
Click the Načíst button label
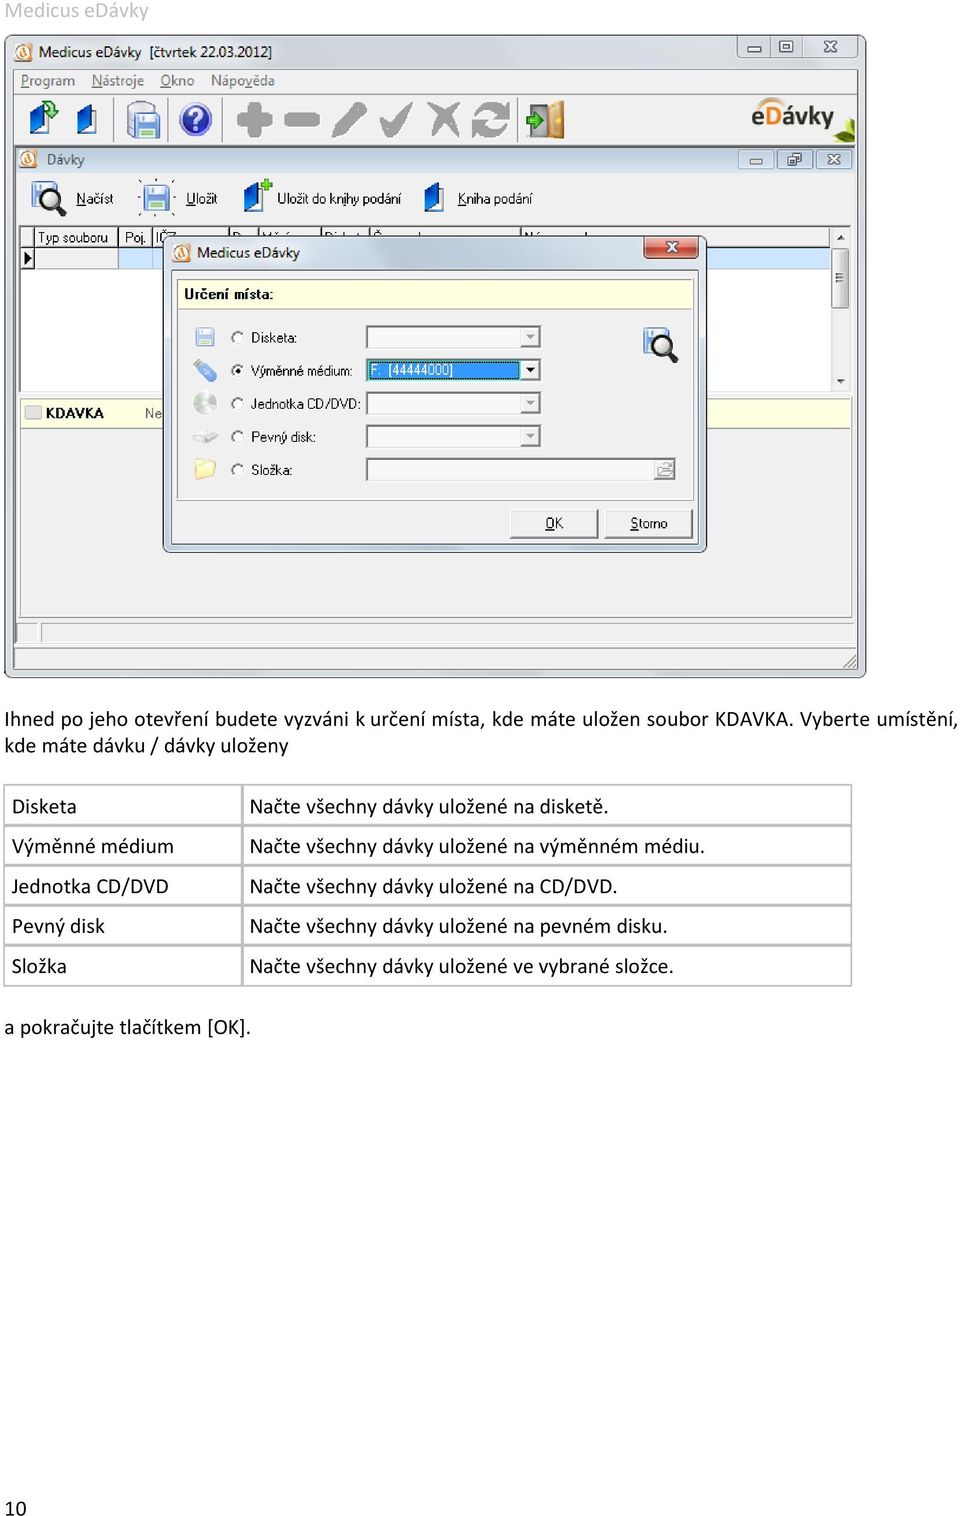95,199
